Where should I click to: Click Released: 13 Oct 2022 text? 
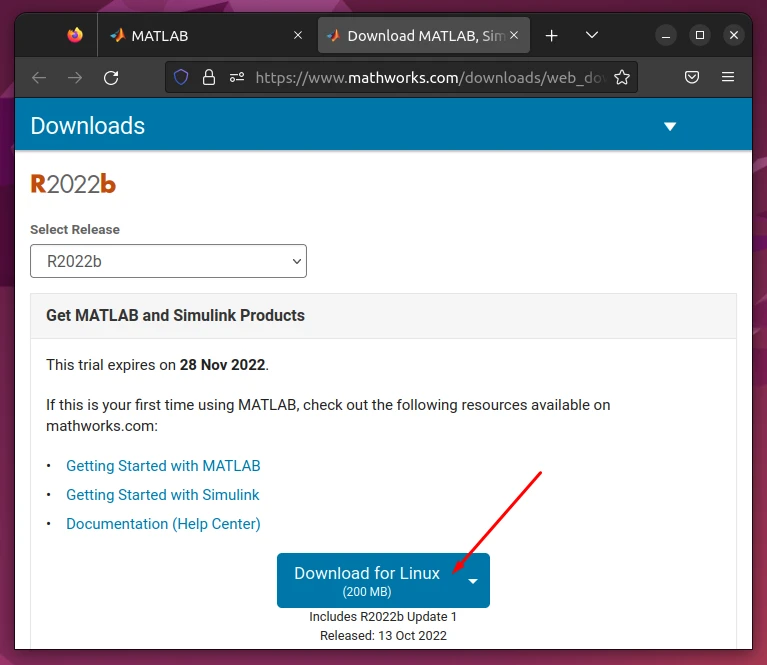[x=383, y=636]
